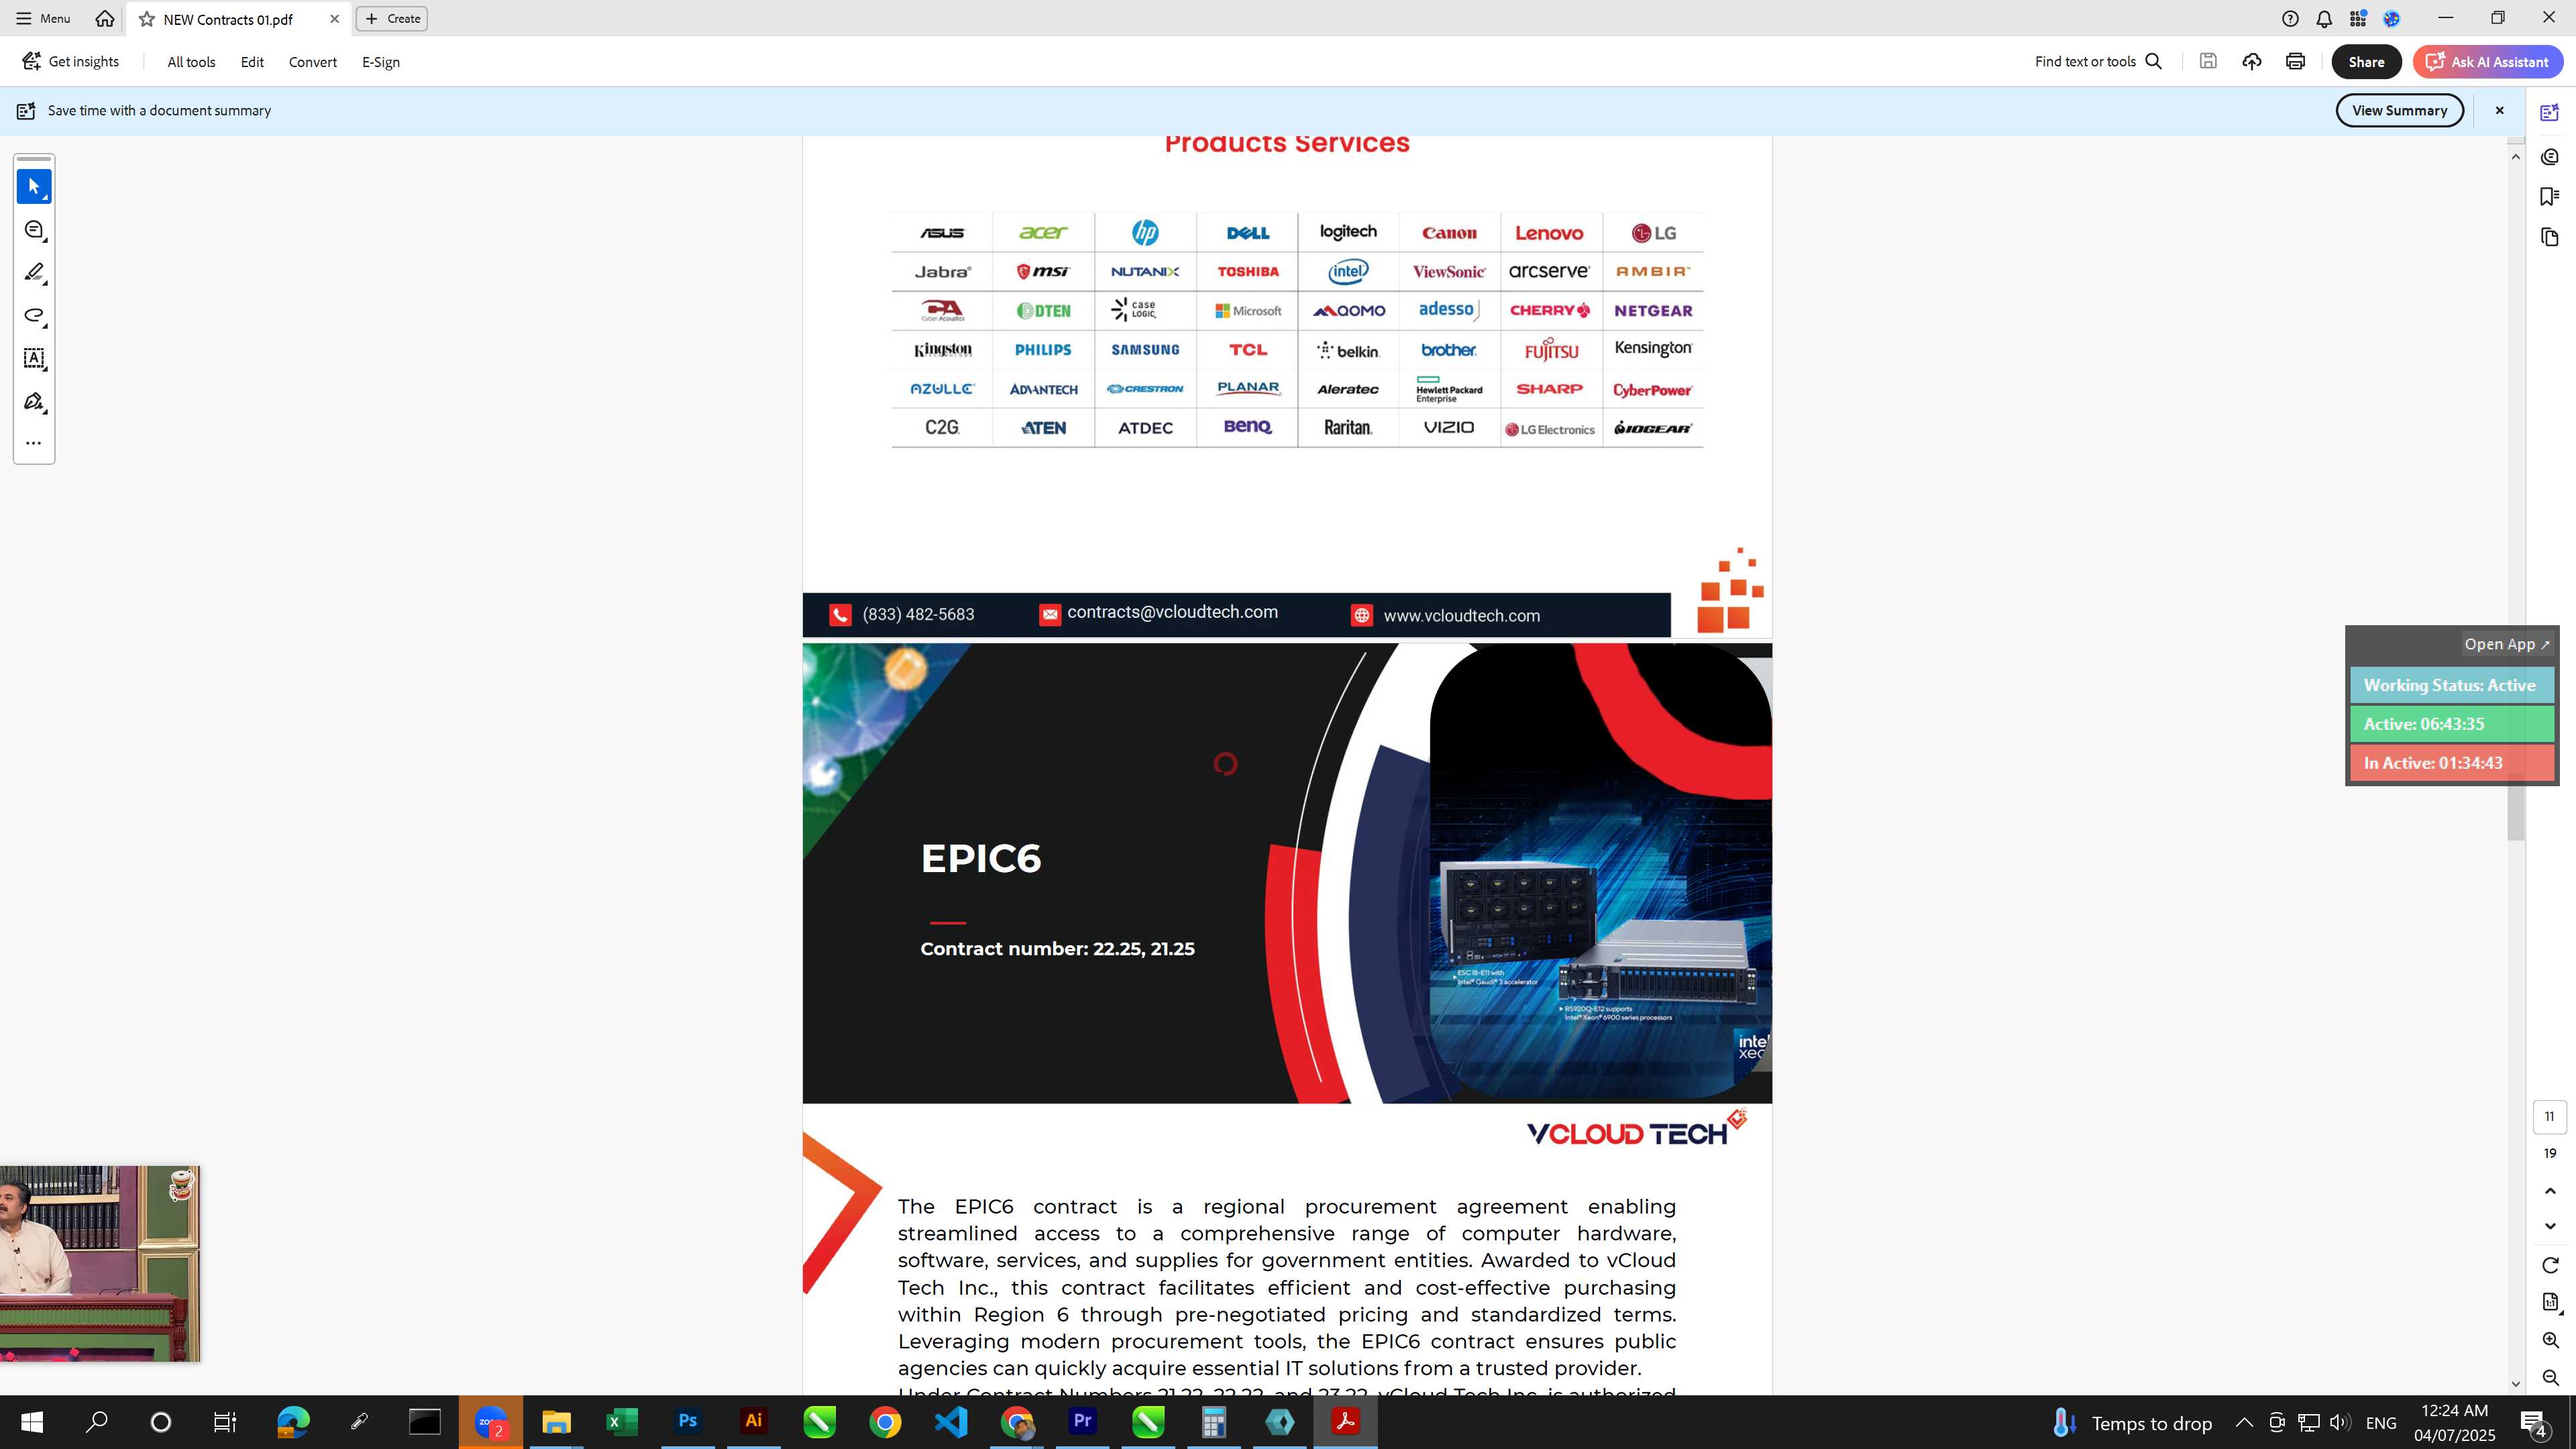Image resolution: width=2576 pixels, height=1449 pixels.
Task: Go to the previous page with the up chevron
Action: (2549, 1191)
